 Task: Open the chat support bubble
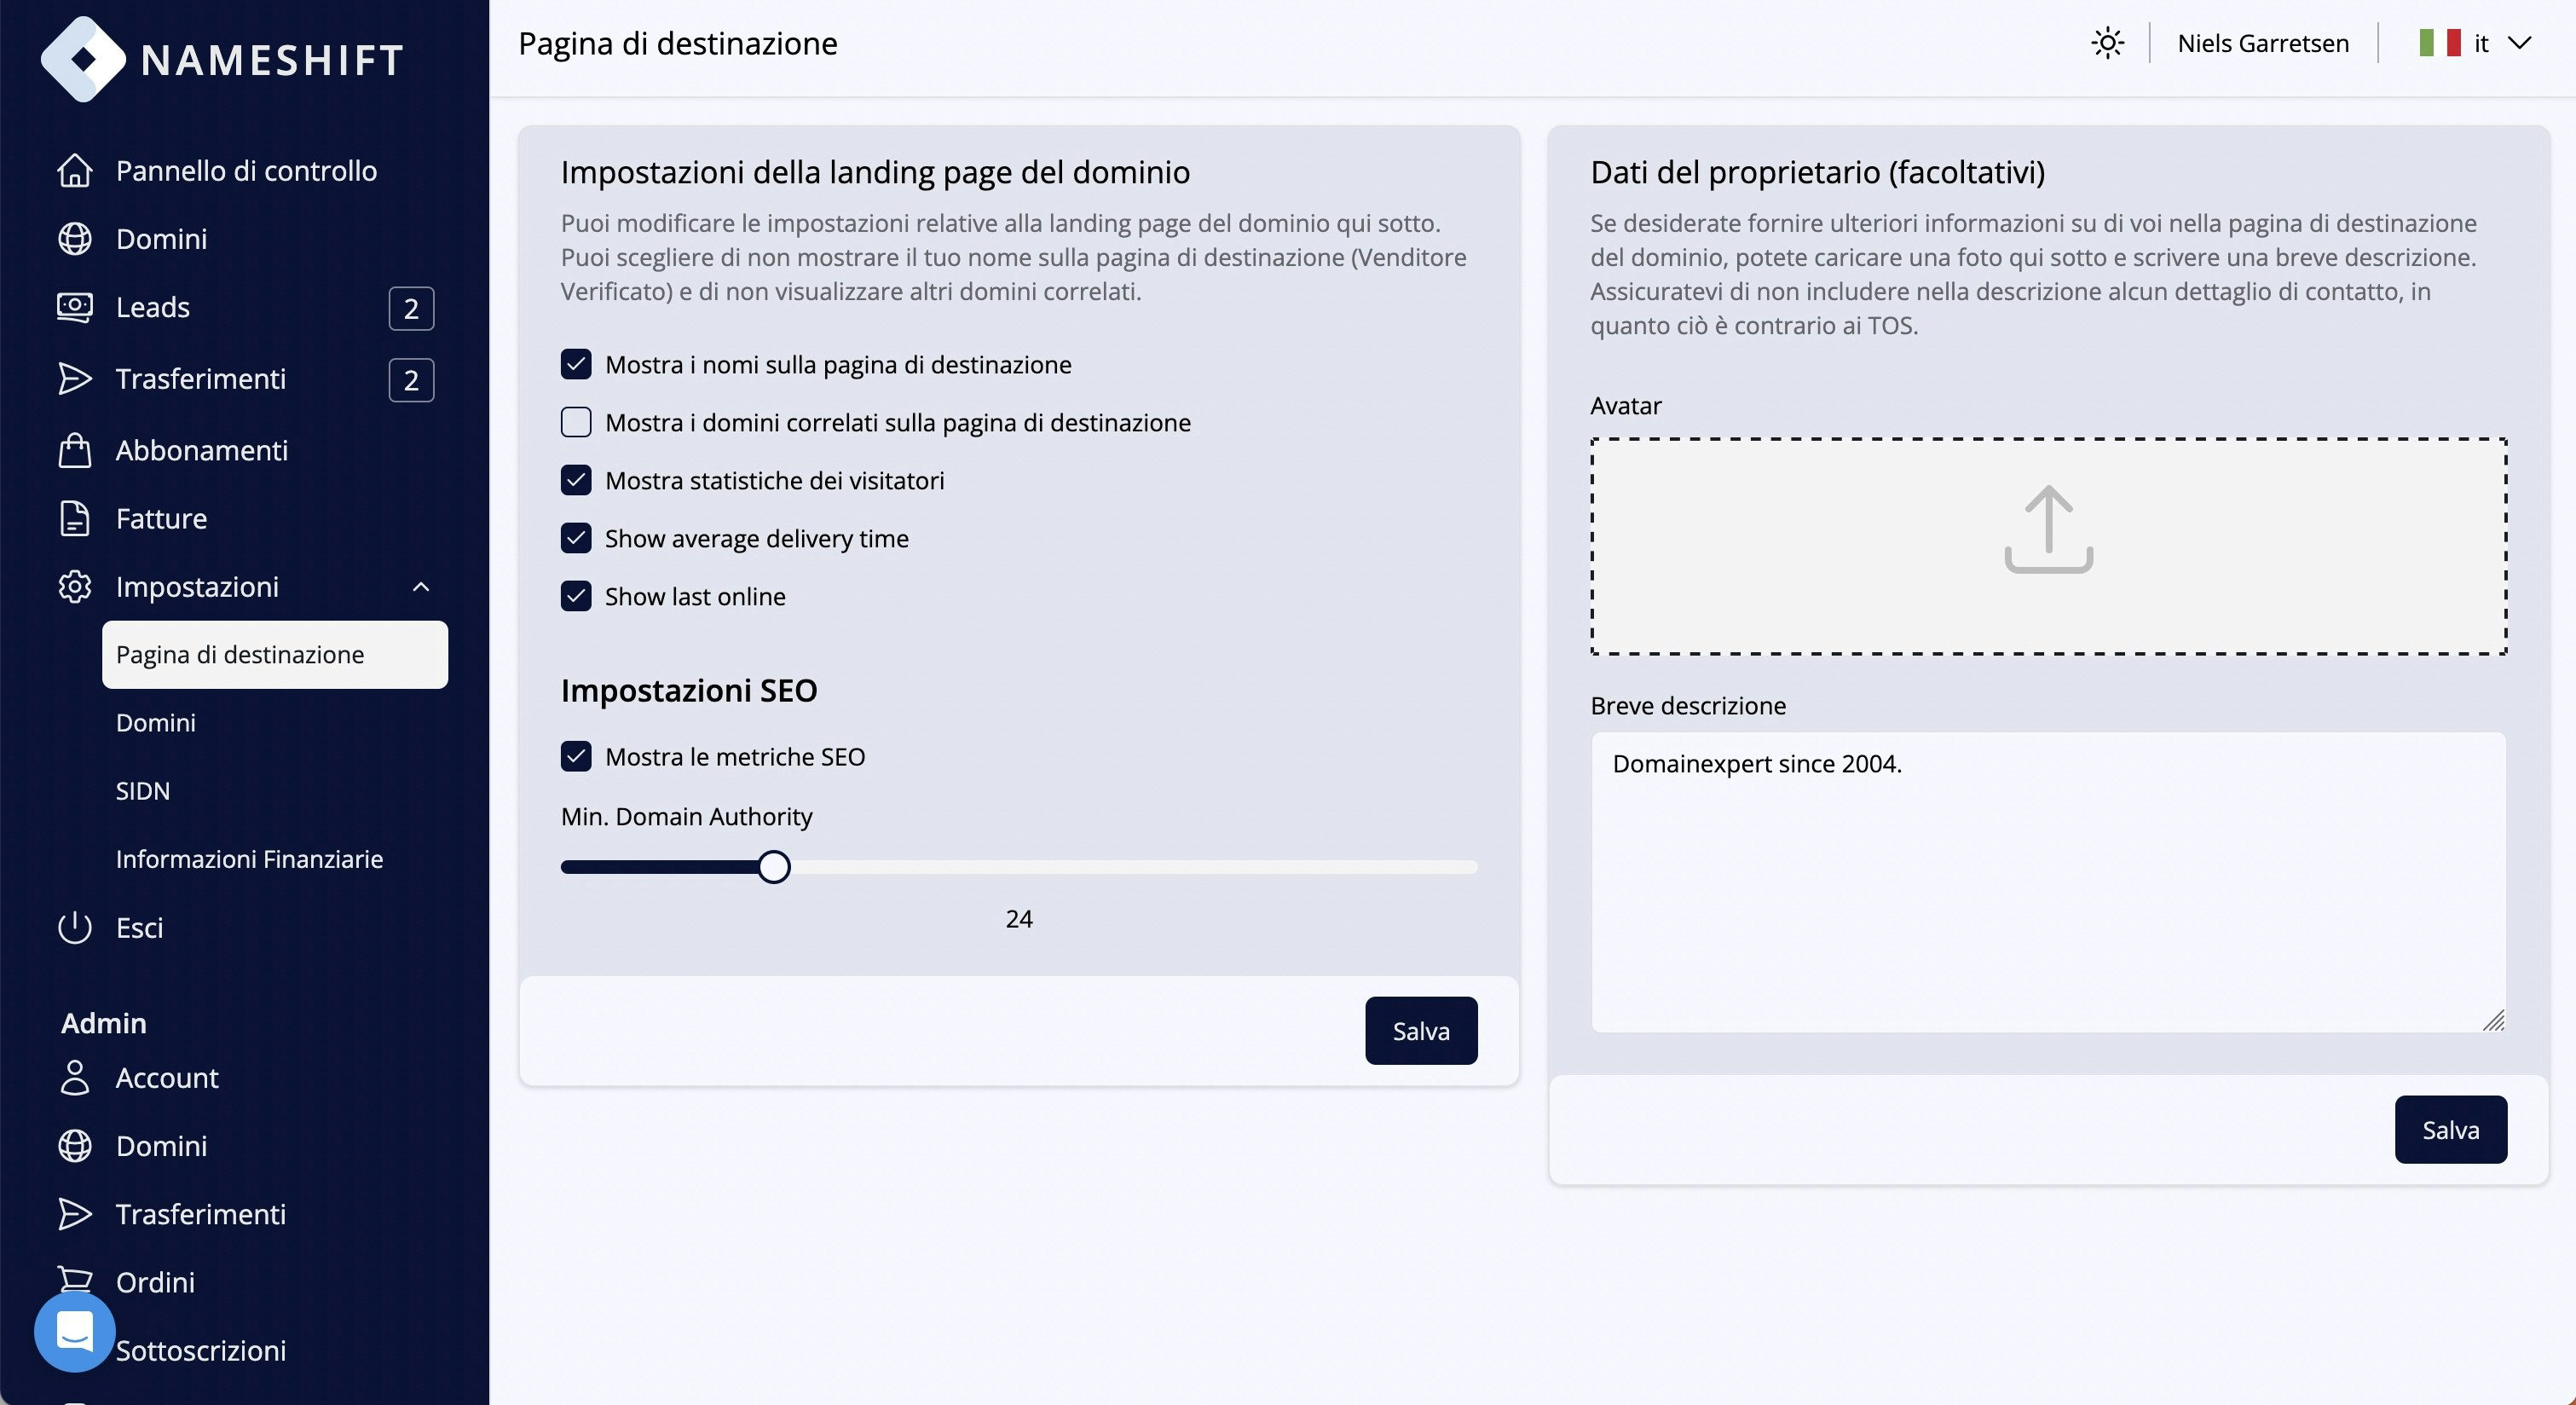(75, 1332)
